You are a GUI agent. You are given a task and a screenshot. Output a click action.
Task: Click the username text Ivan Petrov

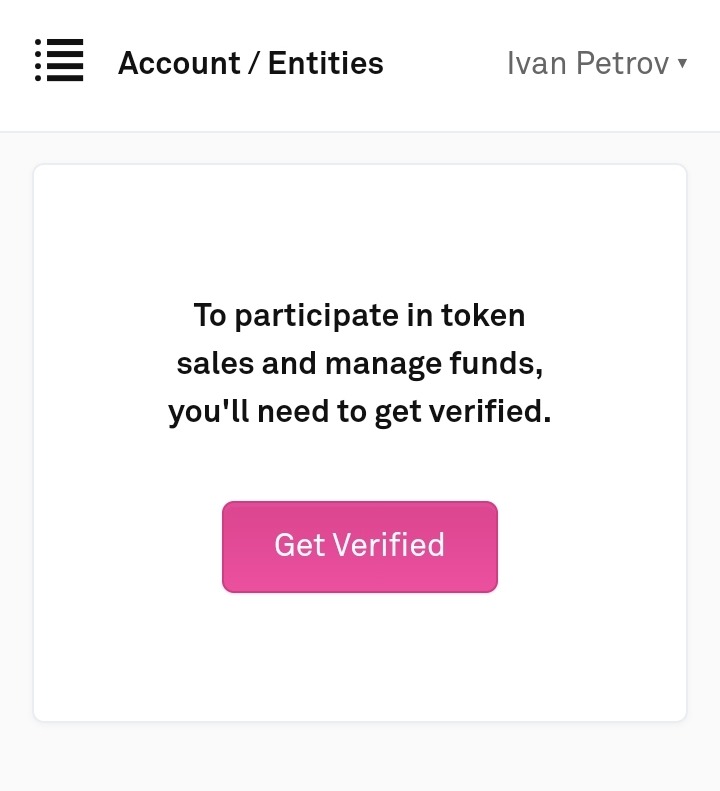[587, 64]
